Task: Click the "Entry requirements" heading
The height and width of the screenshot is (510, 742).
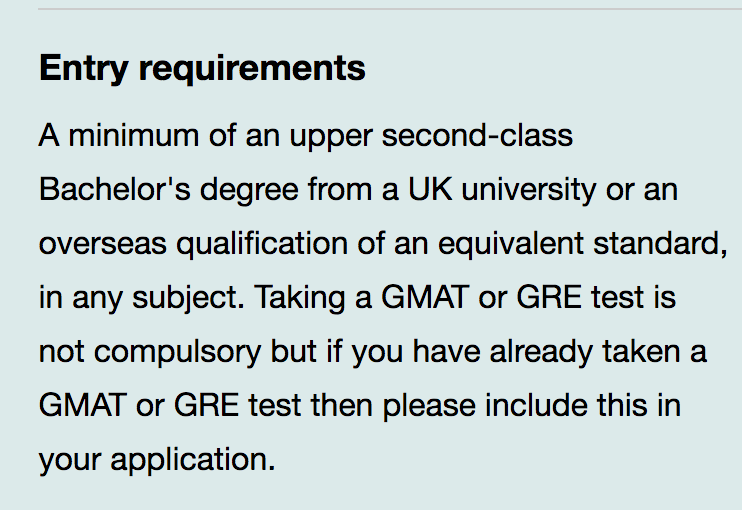Action: pyautogui.click(x=202, y=69)
